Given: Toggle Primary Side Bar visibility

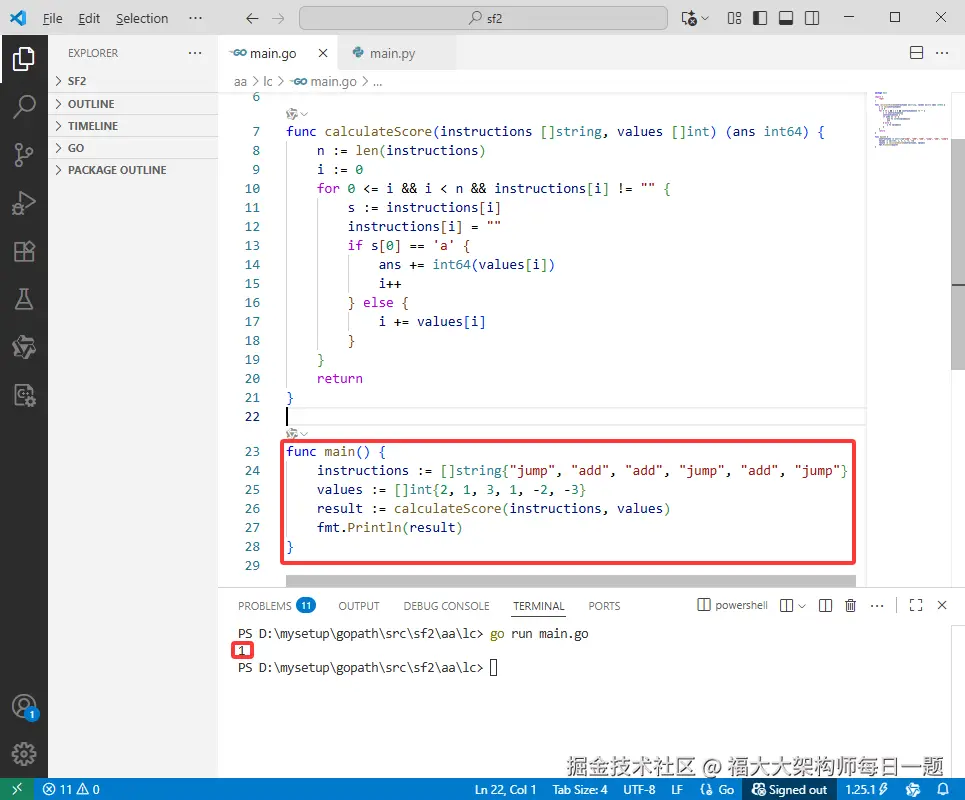Looking at the screenshot, I should pos(760,18).
